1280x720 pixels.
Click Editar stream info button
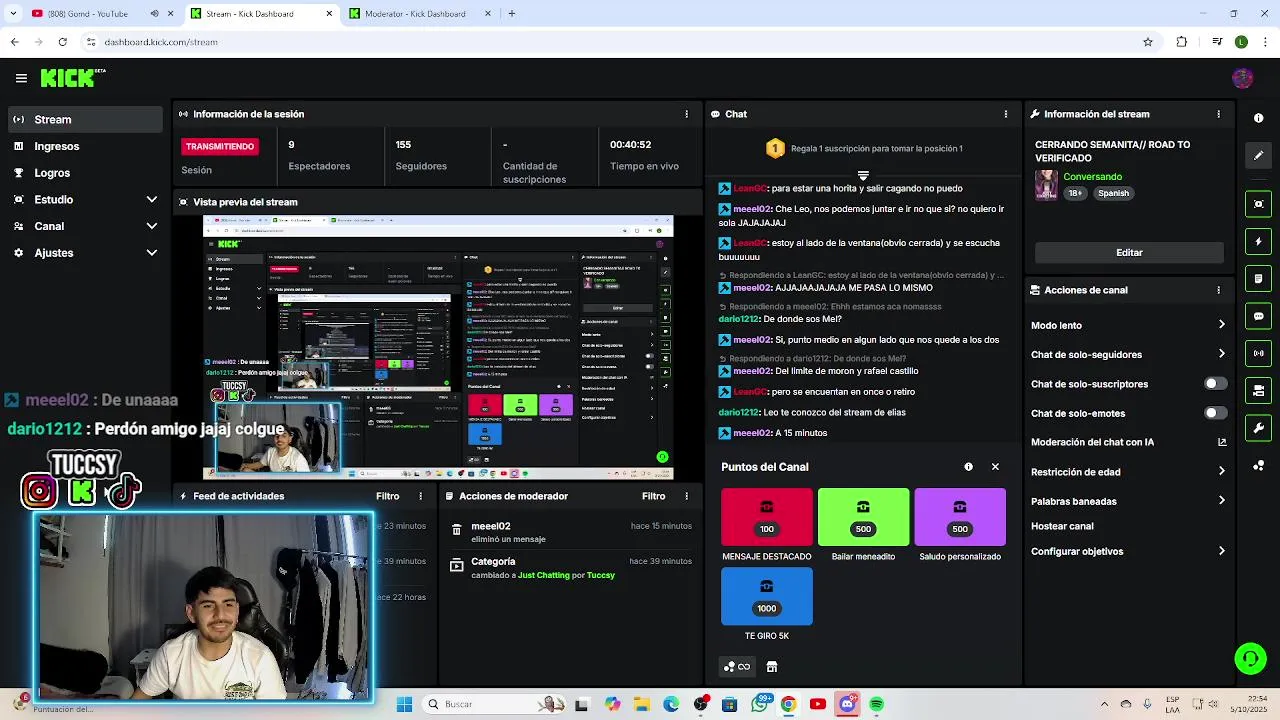tap(1129, 253)
